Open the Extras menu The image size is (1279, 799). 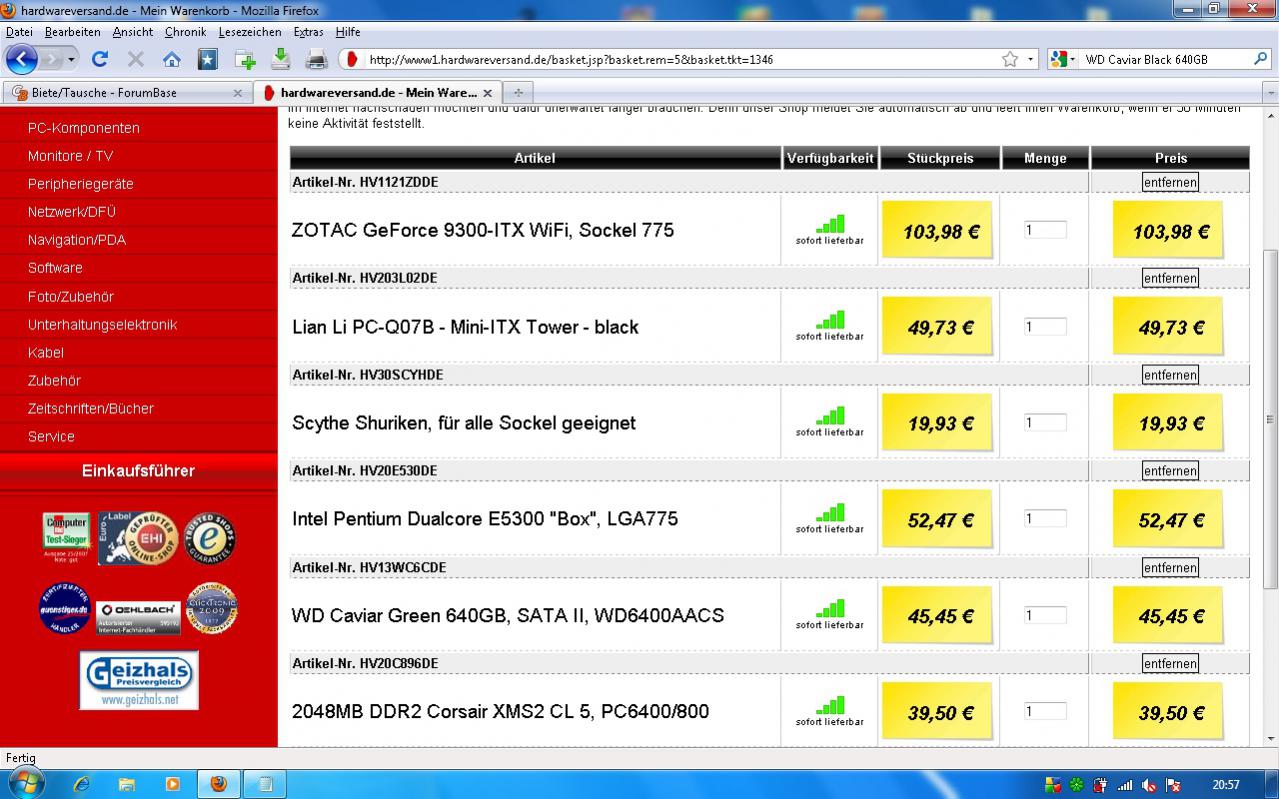[308, 32]
